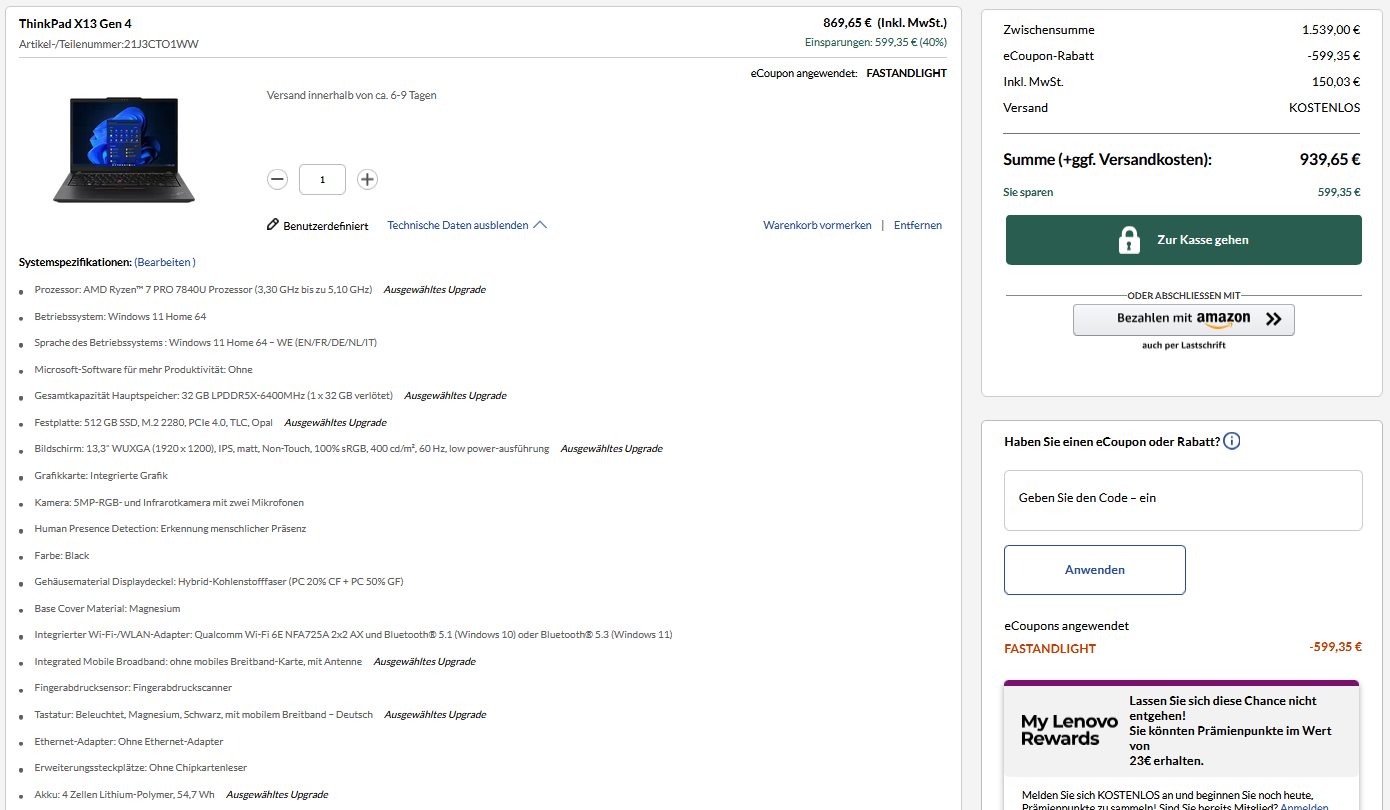The width and height of the screenshot is (1390, 810).
Task: Click the Anwenden coupon button
Action: (1094, 569)
